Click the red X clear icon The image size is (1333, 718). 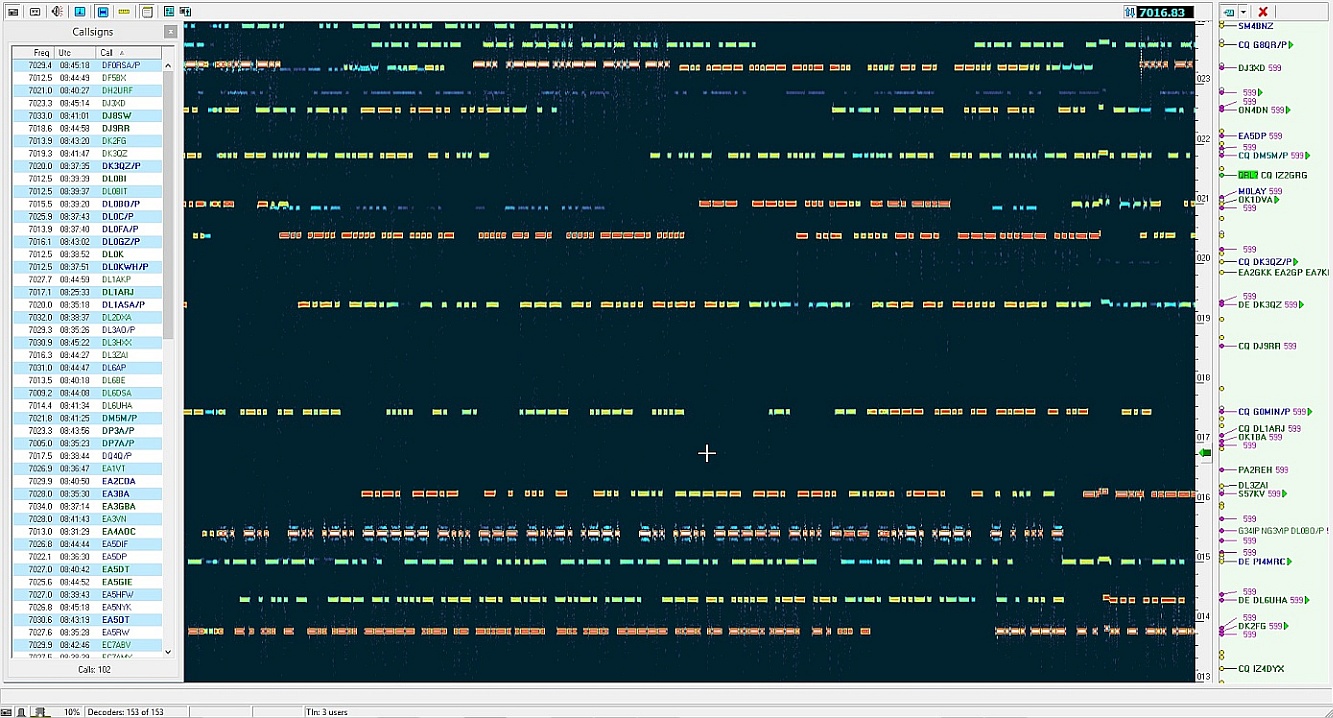point(1263,12)
